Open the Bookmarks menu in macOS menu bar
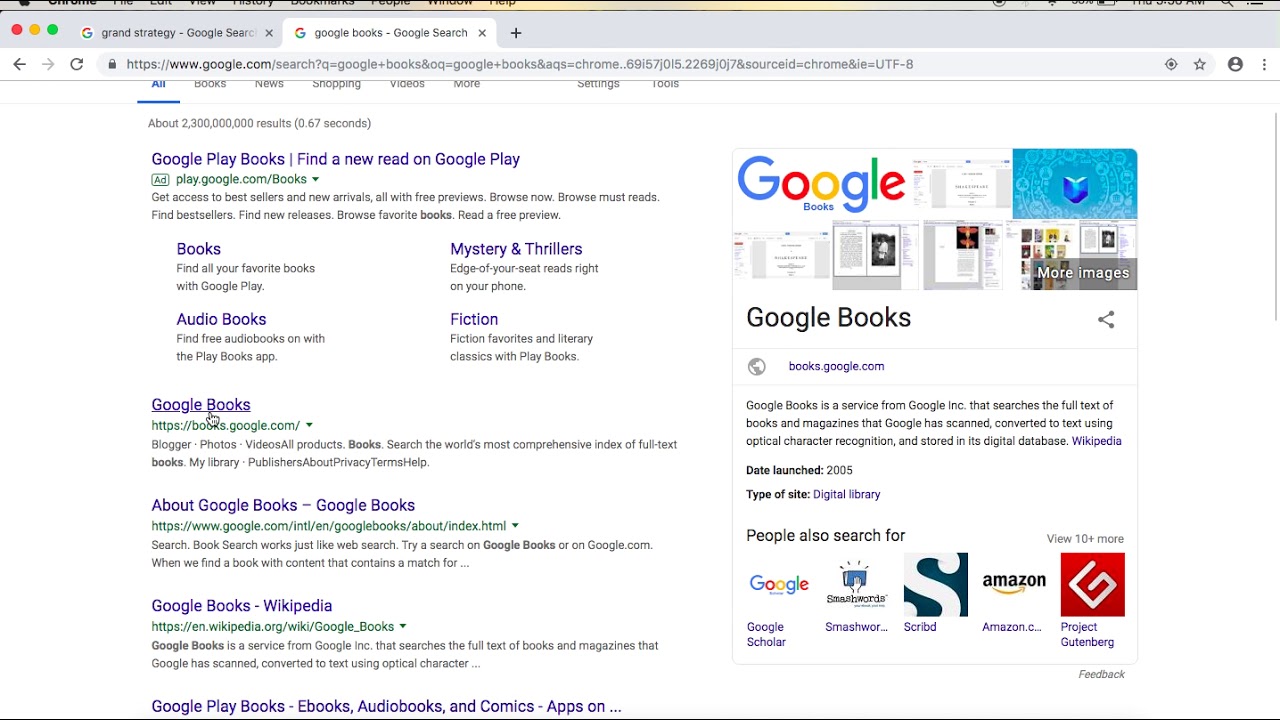 coord(322,3)
